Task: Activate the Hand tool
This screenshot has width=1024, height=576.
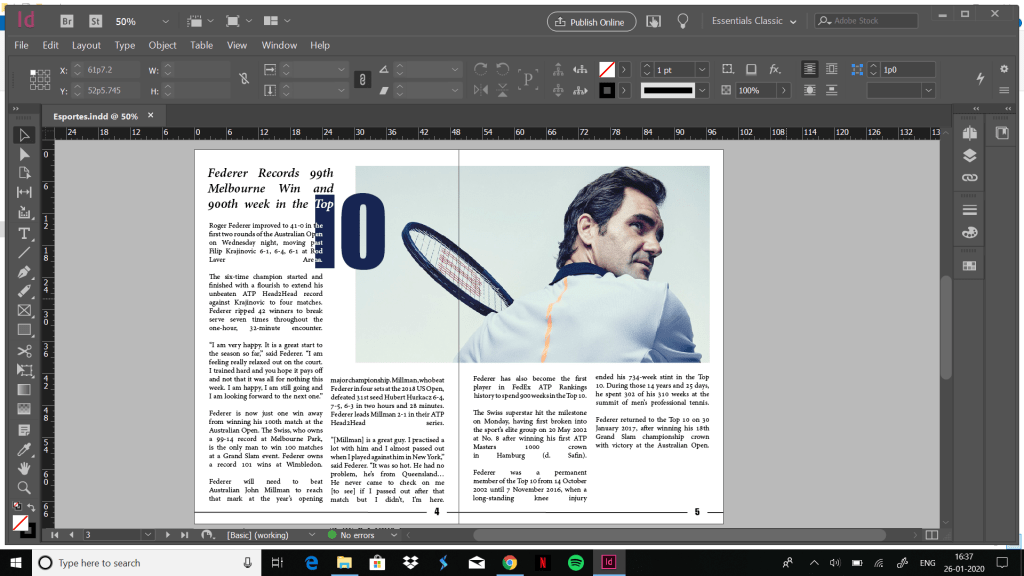Action: 24,468
